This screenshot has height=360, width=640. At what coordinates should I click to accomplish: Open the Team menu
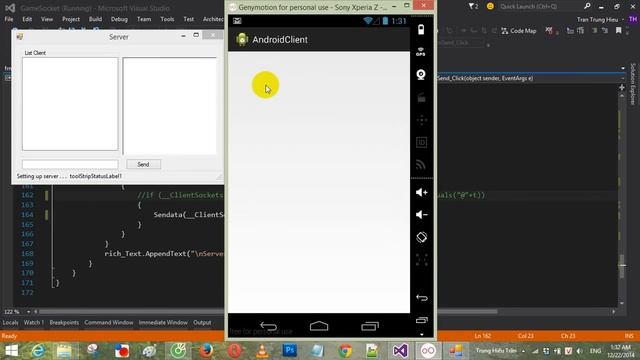coord(144,19)
